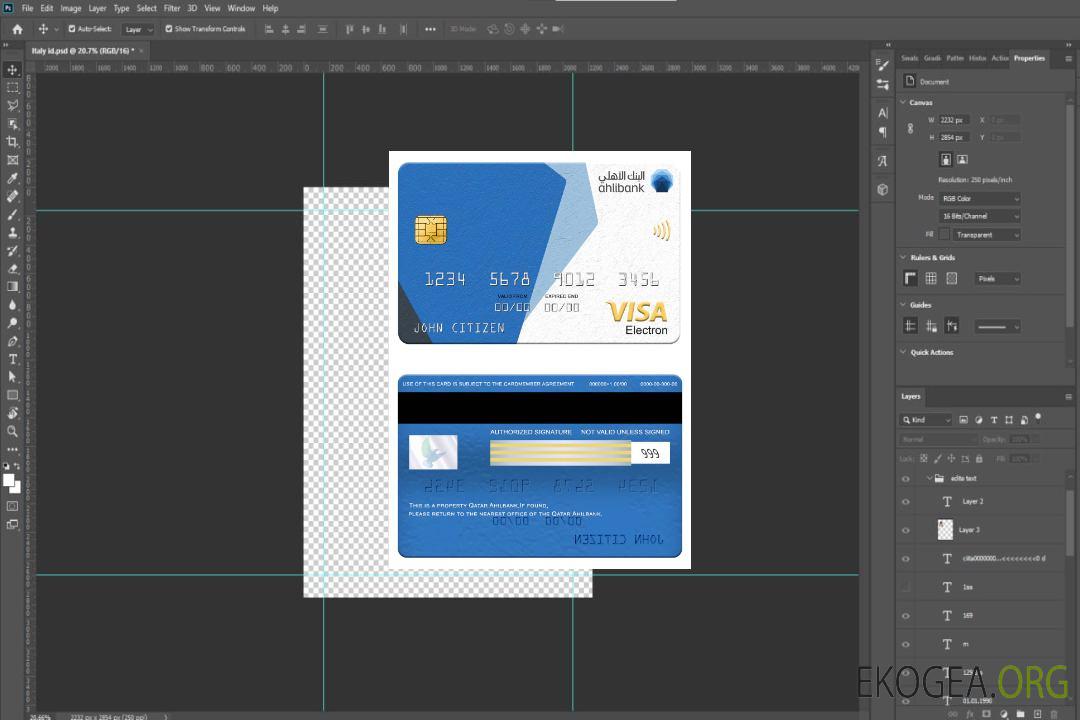This screenshot has width=1080, height=720.
Task: Select the Path Selection tool
Action: [12, 377]
